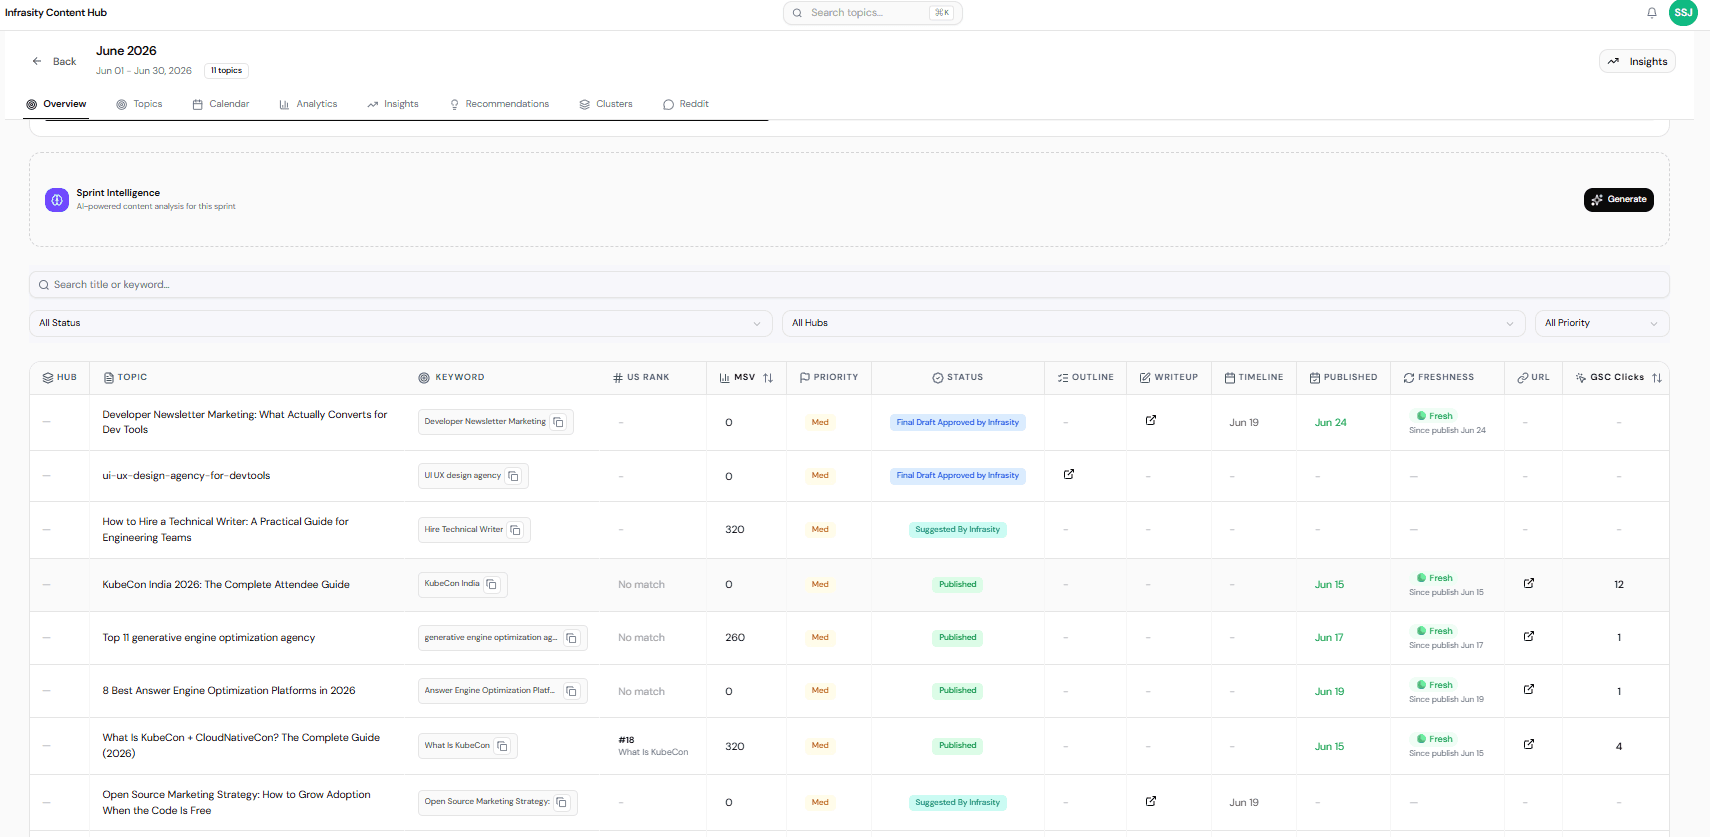Image resolution: width=1710 pixels, height=837 pixels.
Task: Go Back to previous page
Action: click(x=54, y=61)
